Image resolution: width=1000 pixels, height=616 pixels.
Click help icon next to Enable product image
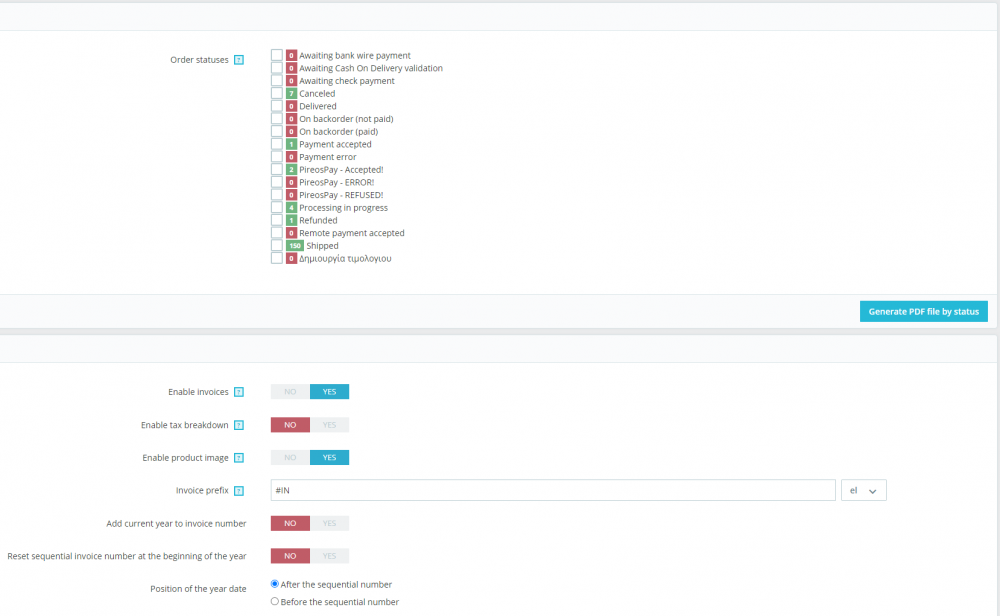click(x=238, y=457)
